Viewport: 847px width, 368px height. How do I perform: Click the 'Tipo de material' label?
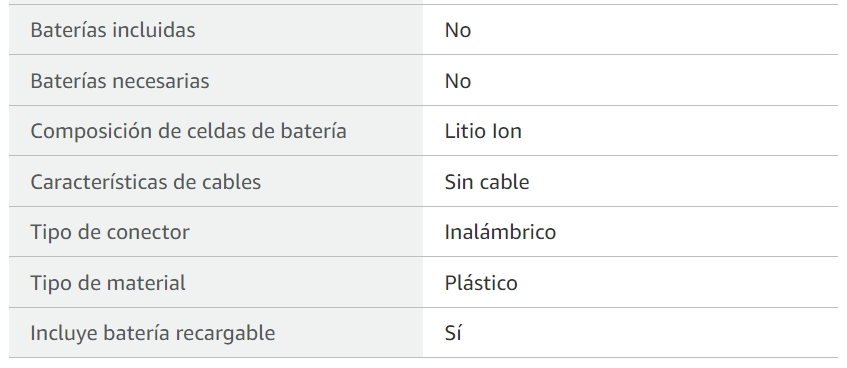pyautogui.click(x=107, y=283)
